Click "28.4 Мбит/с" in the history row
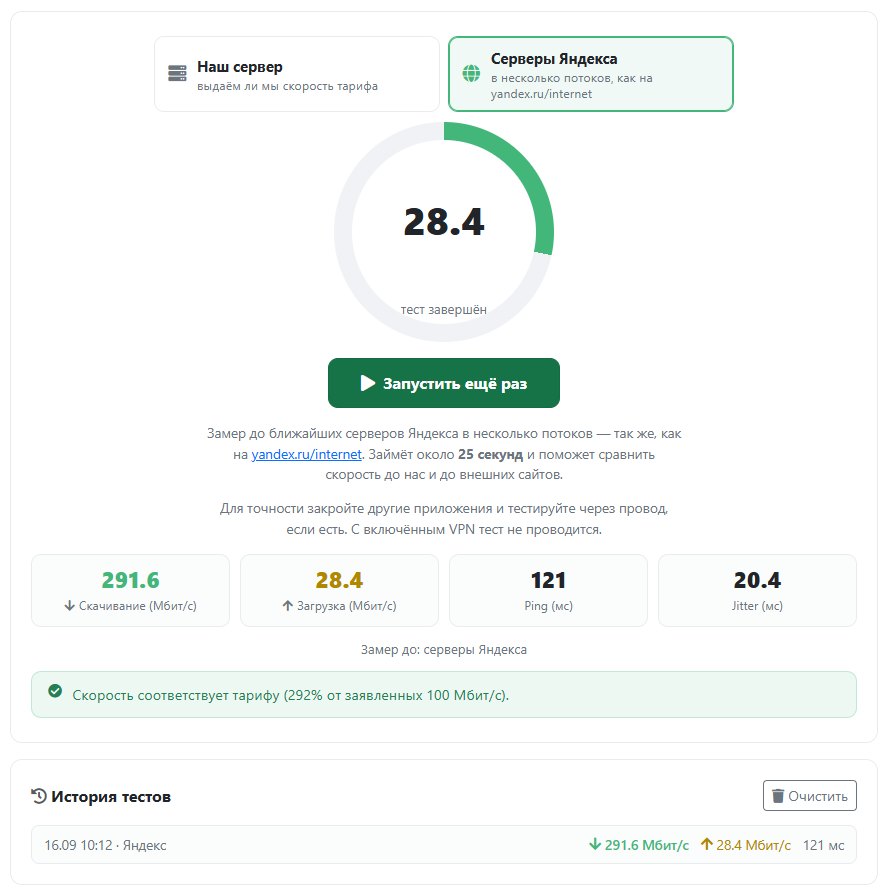888x893 pixels. tap(754, 845)
